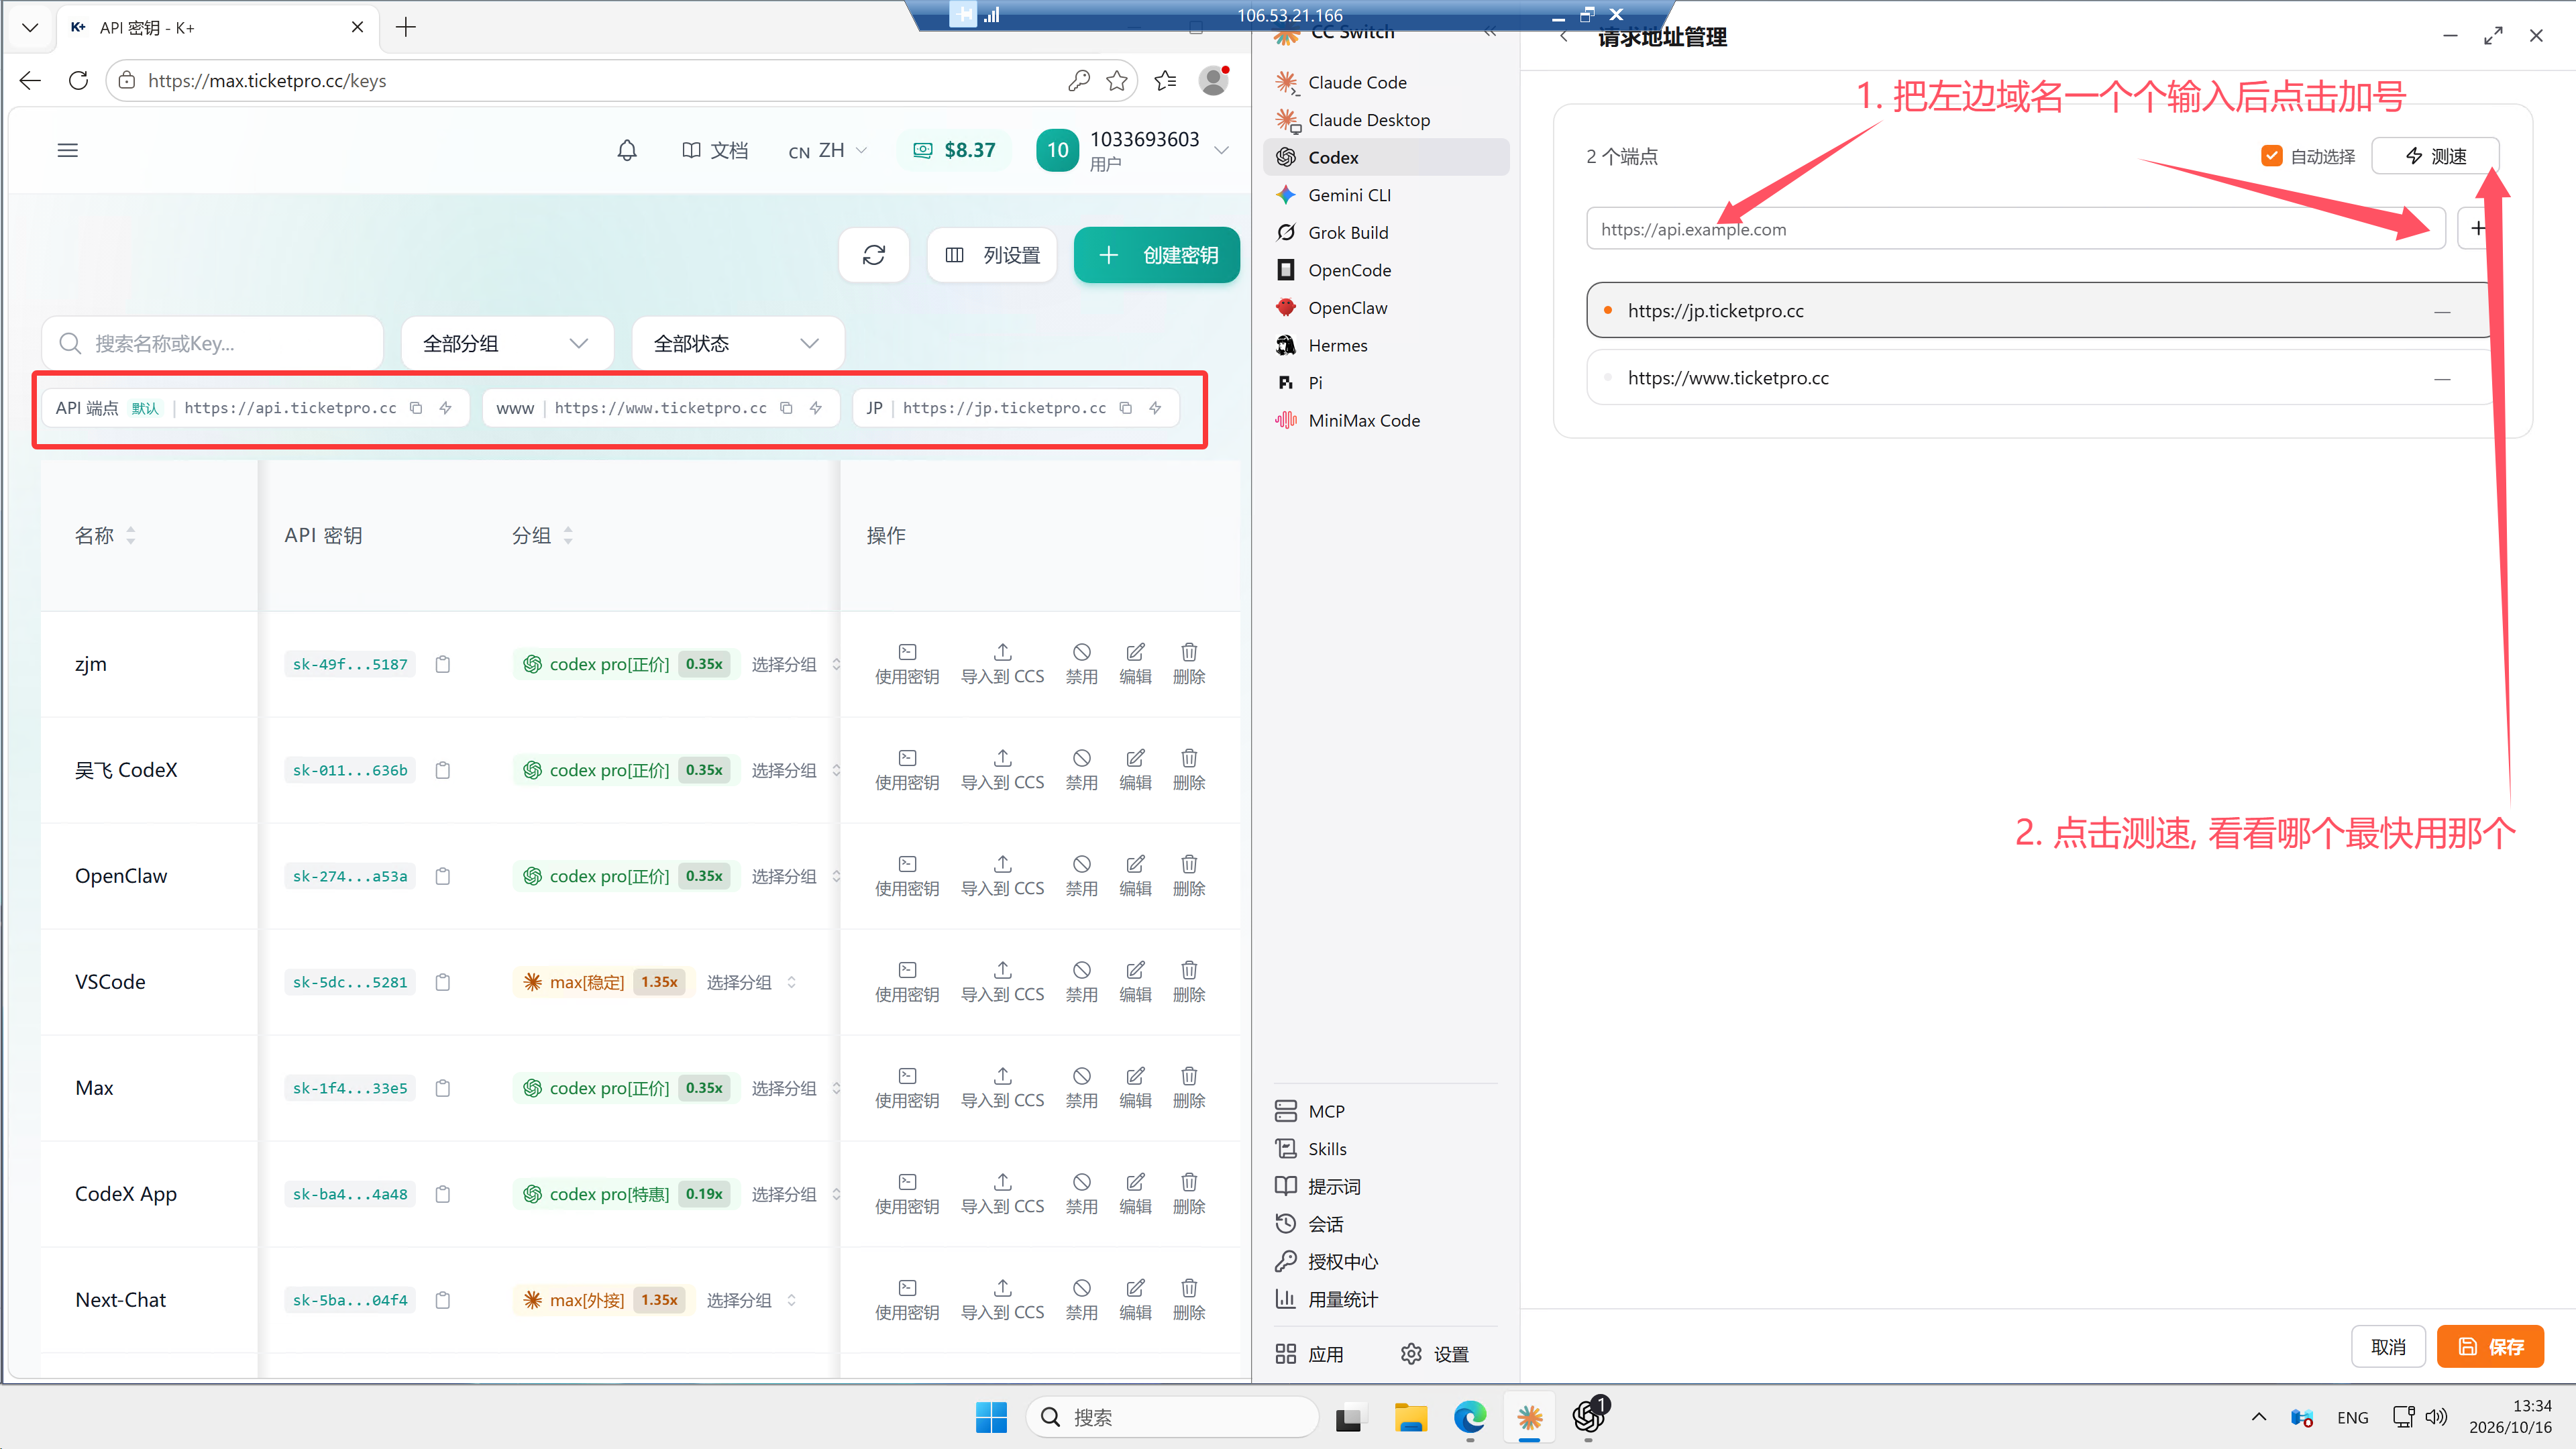Open 列设置 column settings
This screenshot has height=1449, width=2576.
992,255
